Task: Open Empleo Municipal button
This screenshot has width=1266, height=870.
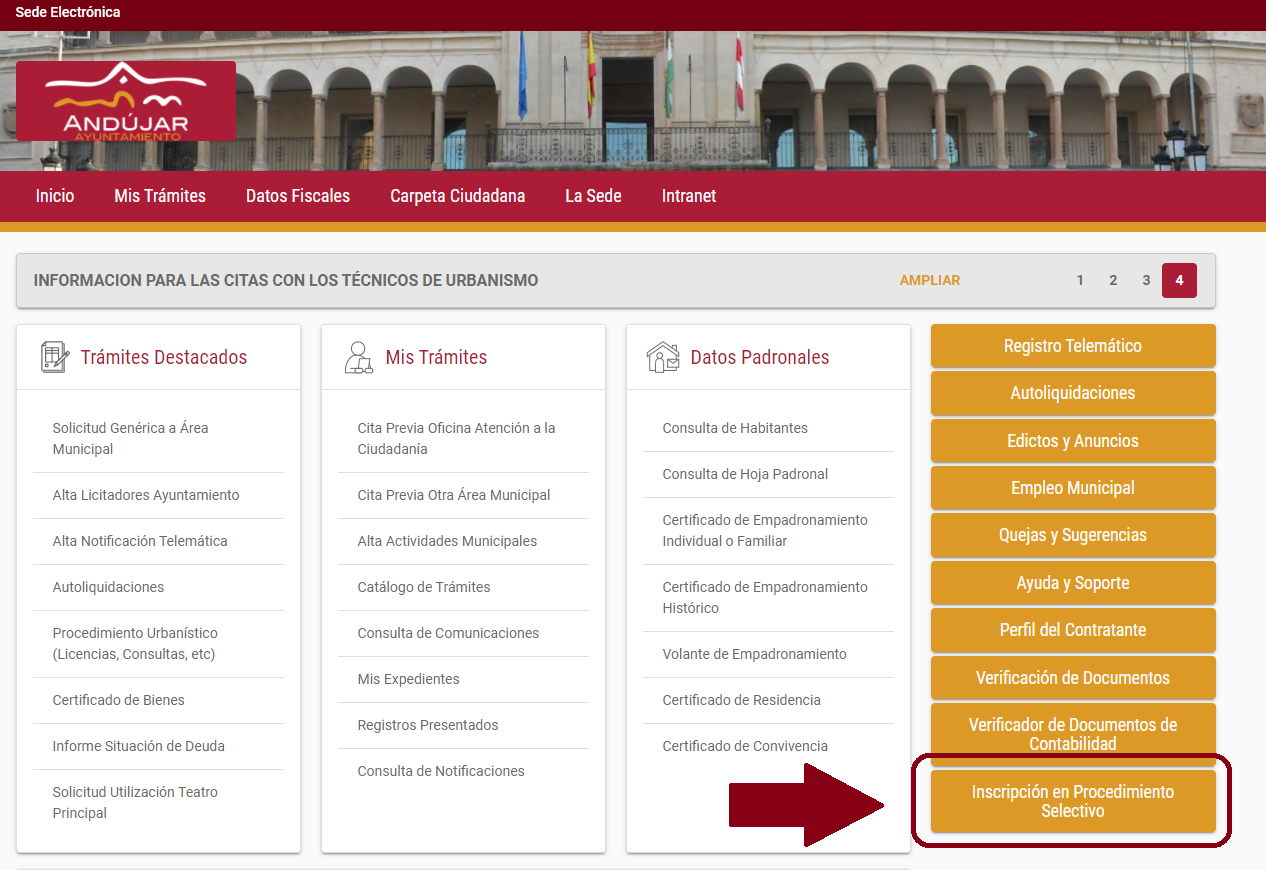Action: tap(1073, 488)
